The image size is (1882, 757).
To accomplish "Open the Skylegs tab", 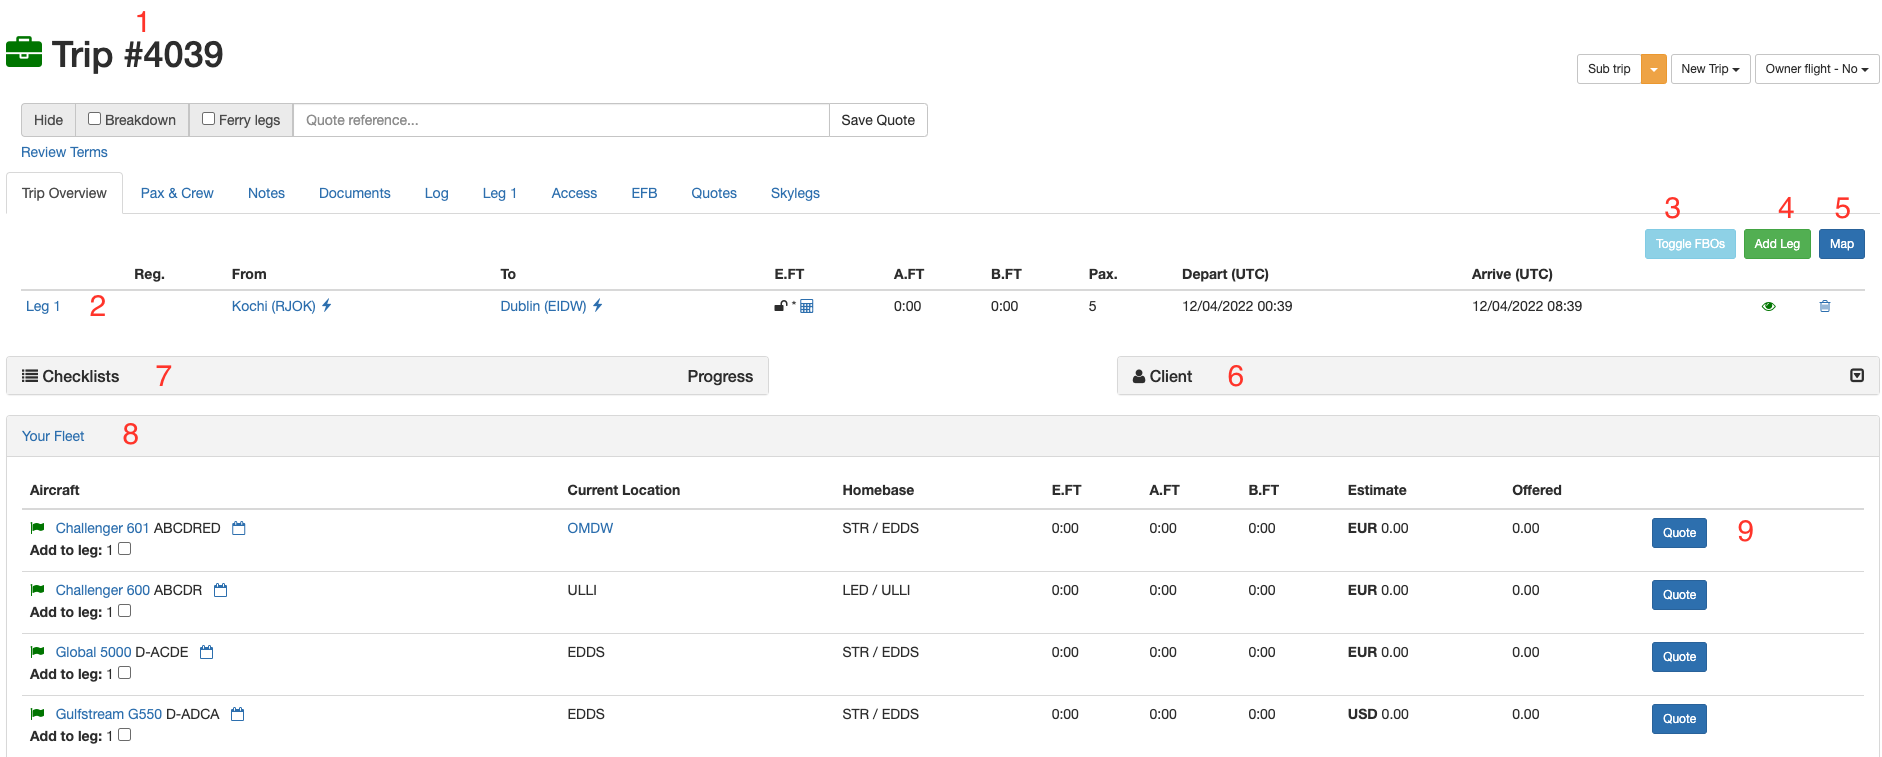I will click(x=795, y=193).
